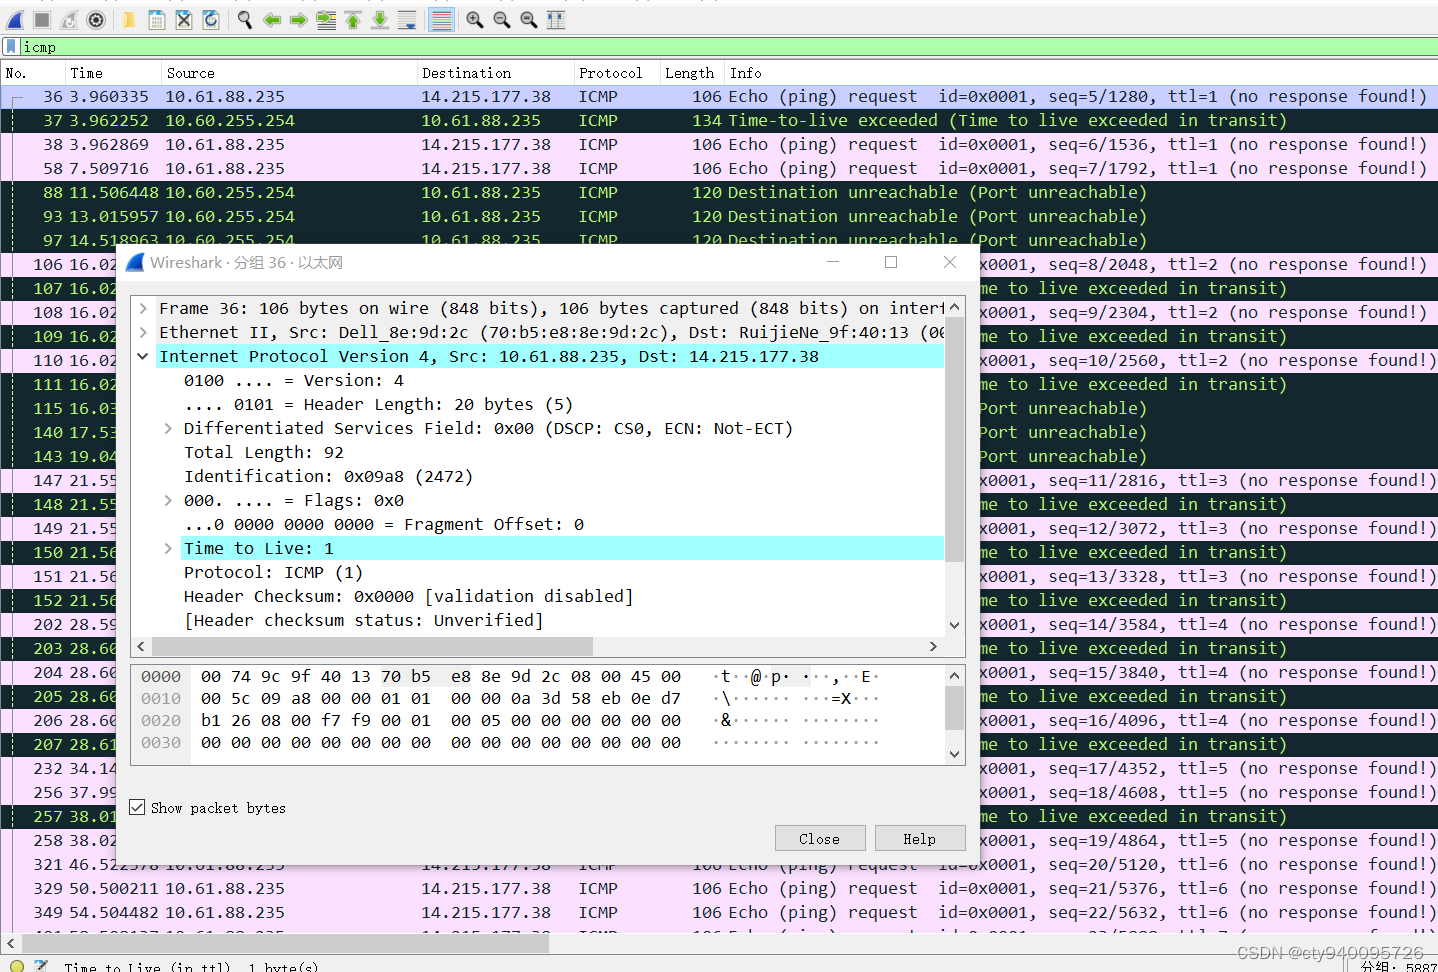Expand the Flags: 0x0 node

(x=168, y=500)
